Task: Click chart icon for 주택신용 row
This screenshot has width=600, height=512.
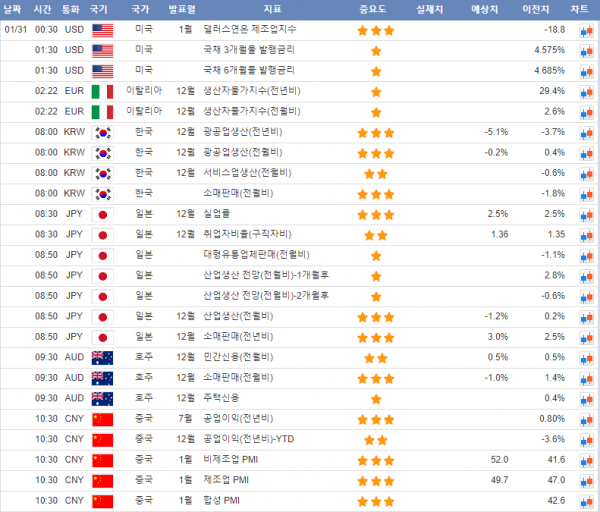Action: click(x=585, y=398)
